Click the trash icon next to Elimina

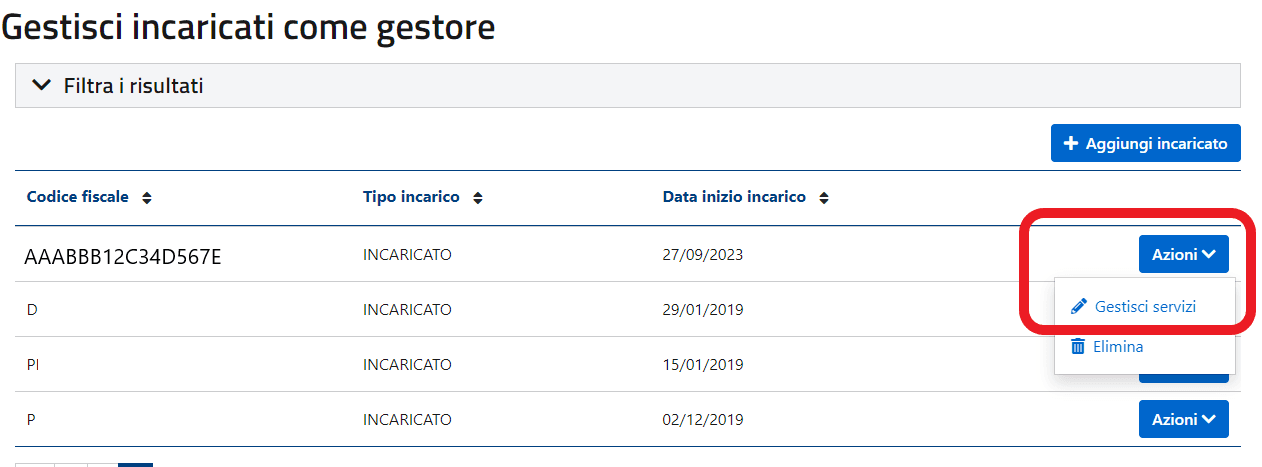point(1078,347)
